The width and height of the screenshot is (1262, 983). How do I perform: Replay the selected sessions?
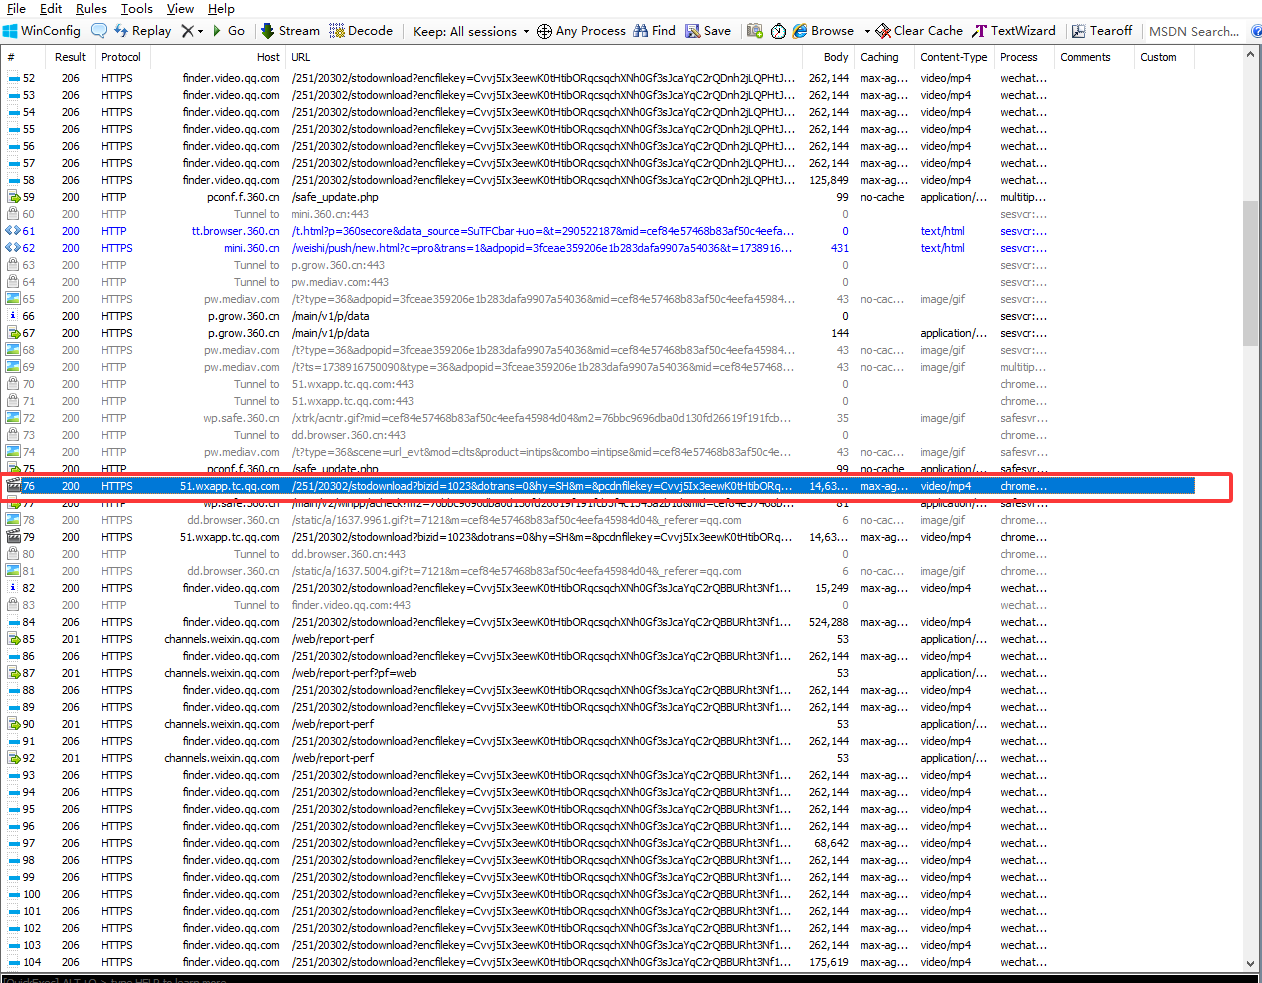142,31
